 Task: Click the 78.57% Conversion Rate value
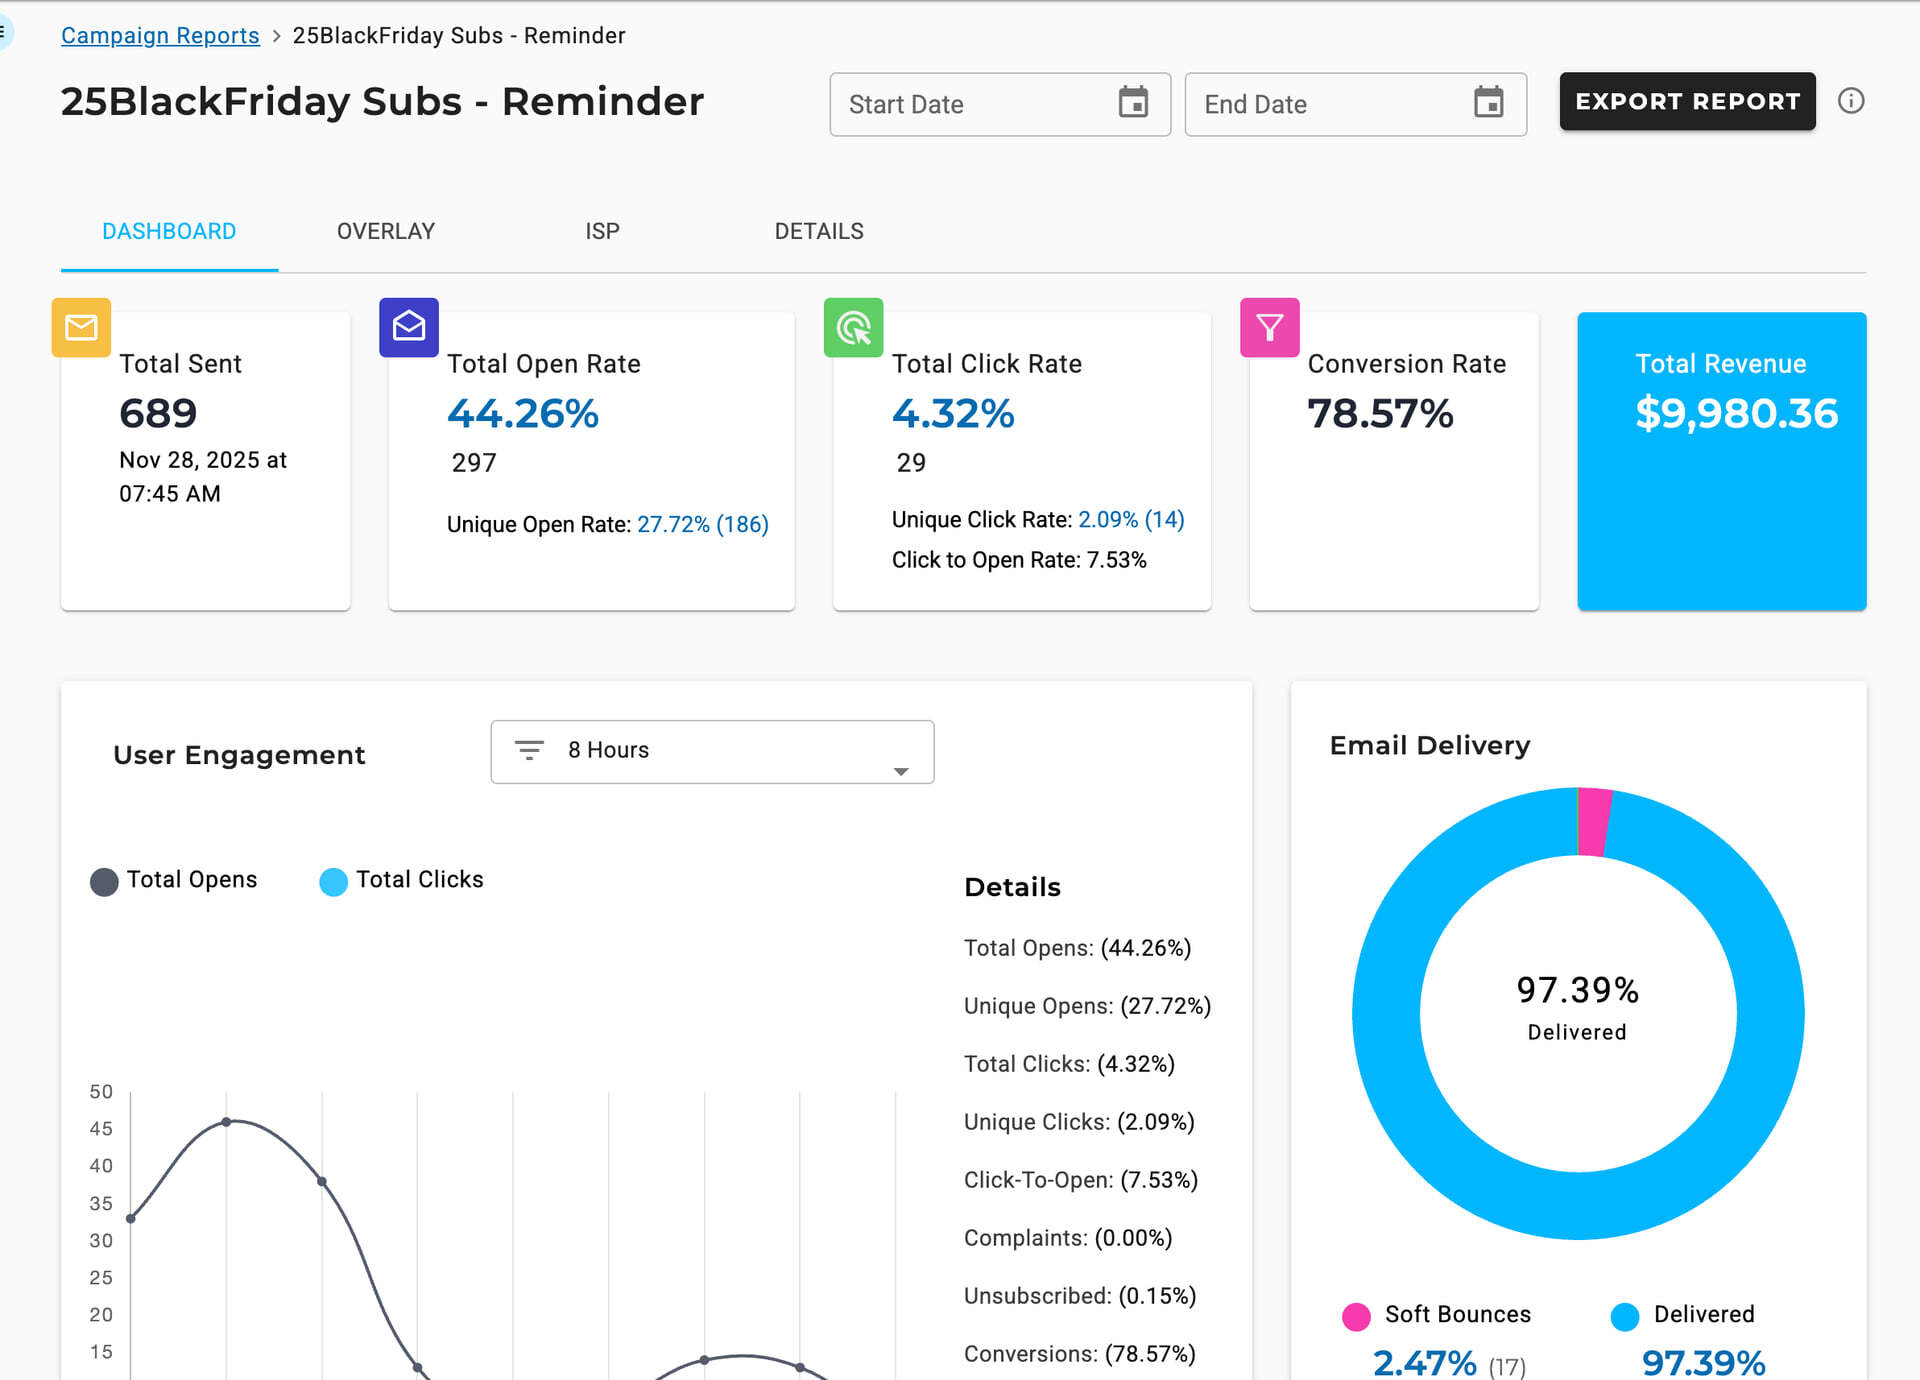1380,413
